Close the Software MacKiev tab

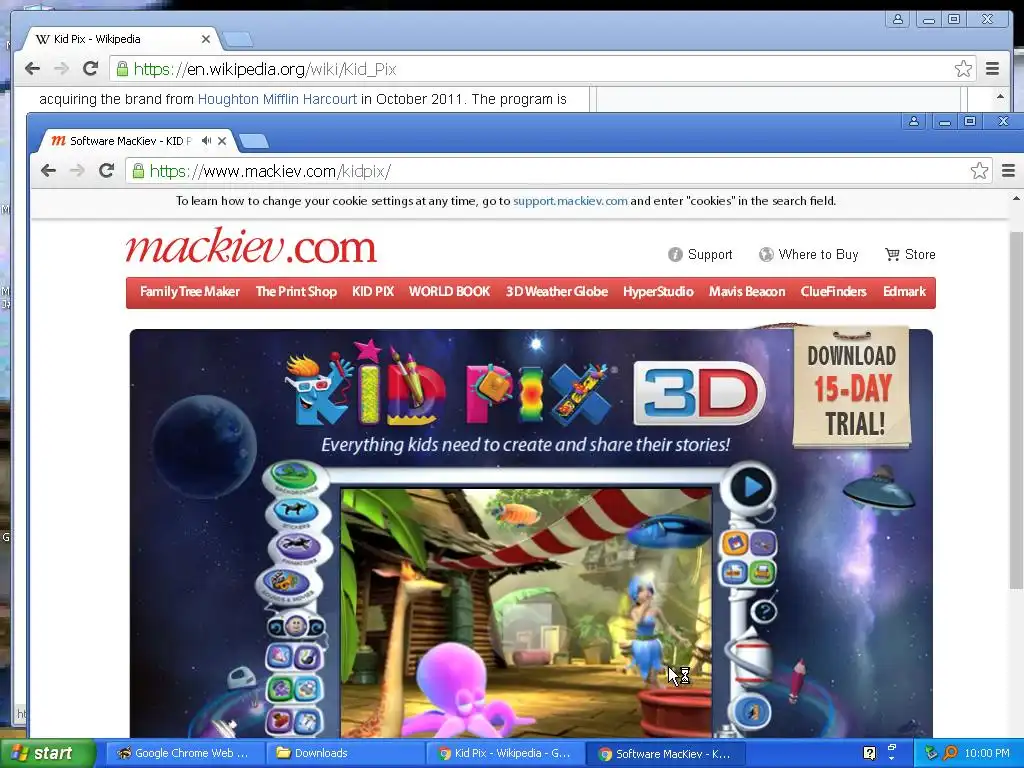222,140
